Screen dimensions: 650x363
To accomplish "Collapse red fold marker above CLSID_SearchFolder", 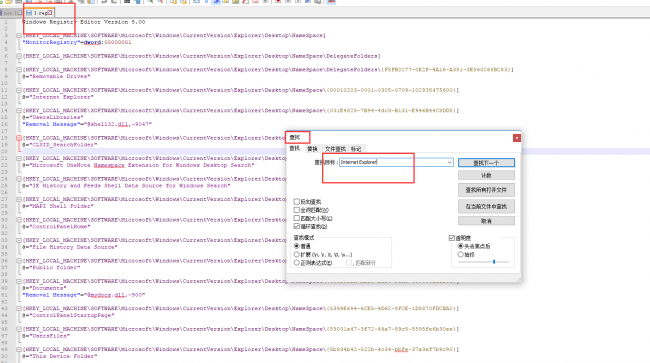I will (19, 138).
